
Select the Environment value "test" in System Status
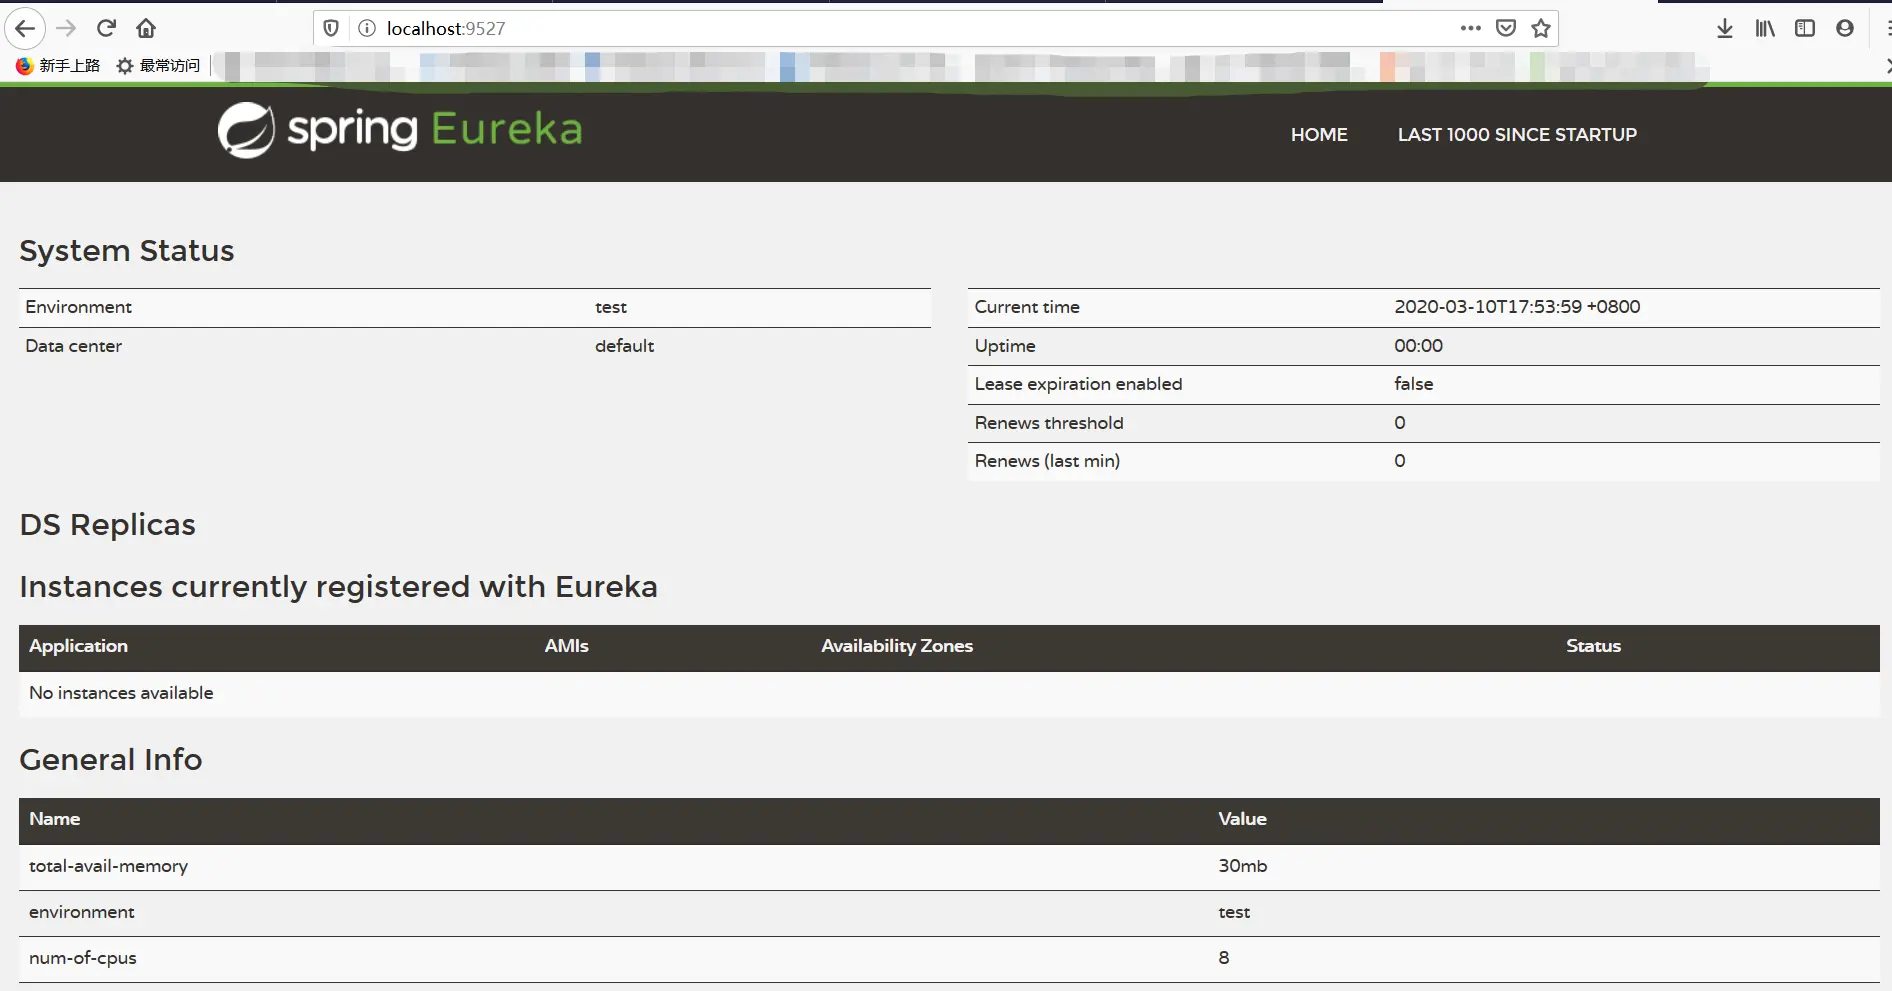[x=611, y=307]
